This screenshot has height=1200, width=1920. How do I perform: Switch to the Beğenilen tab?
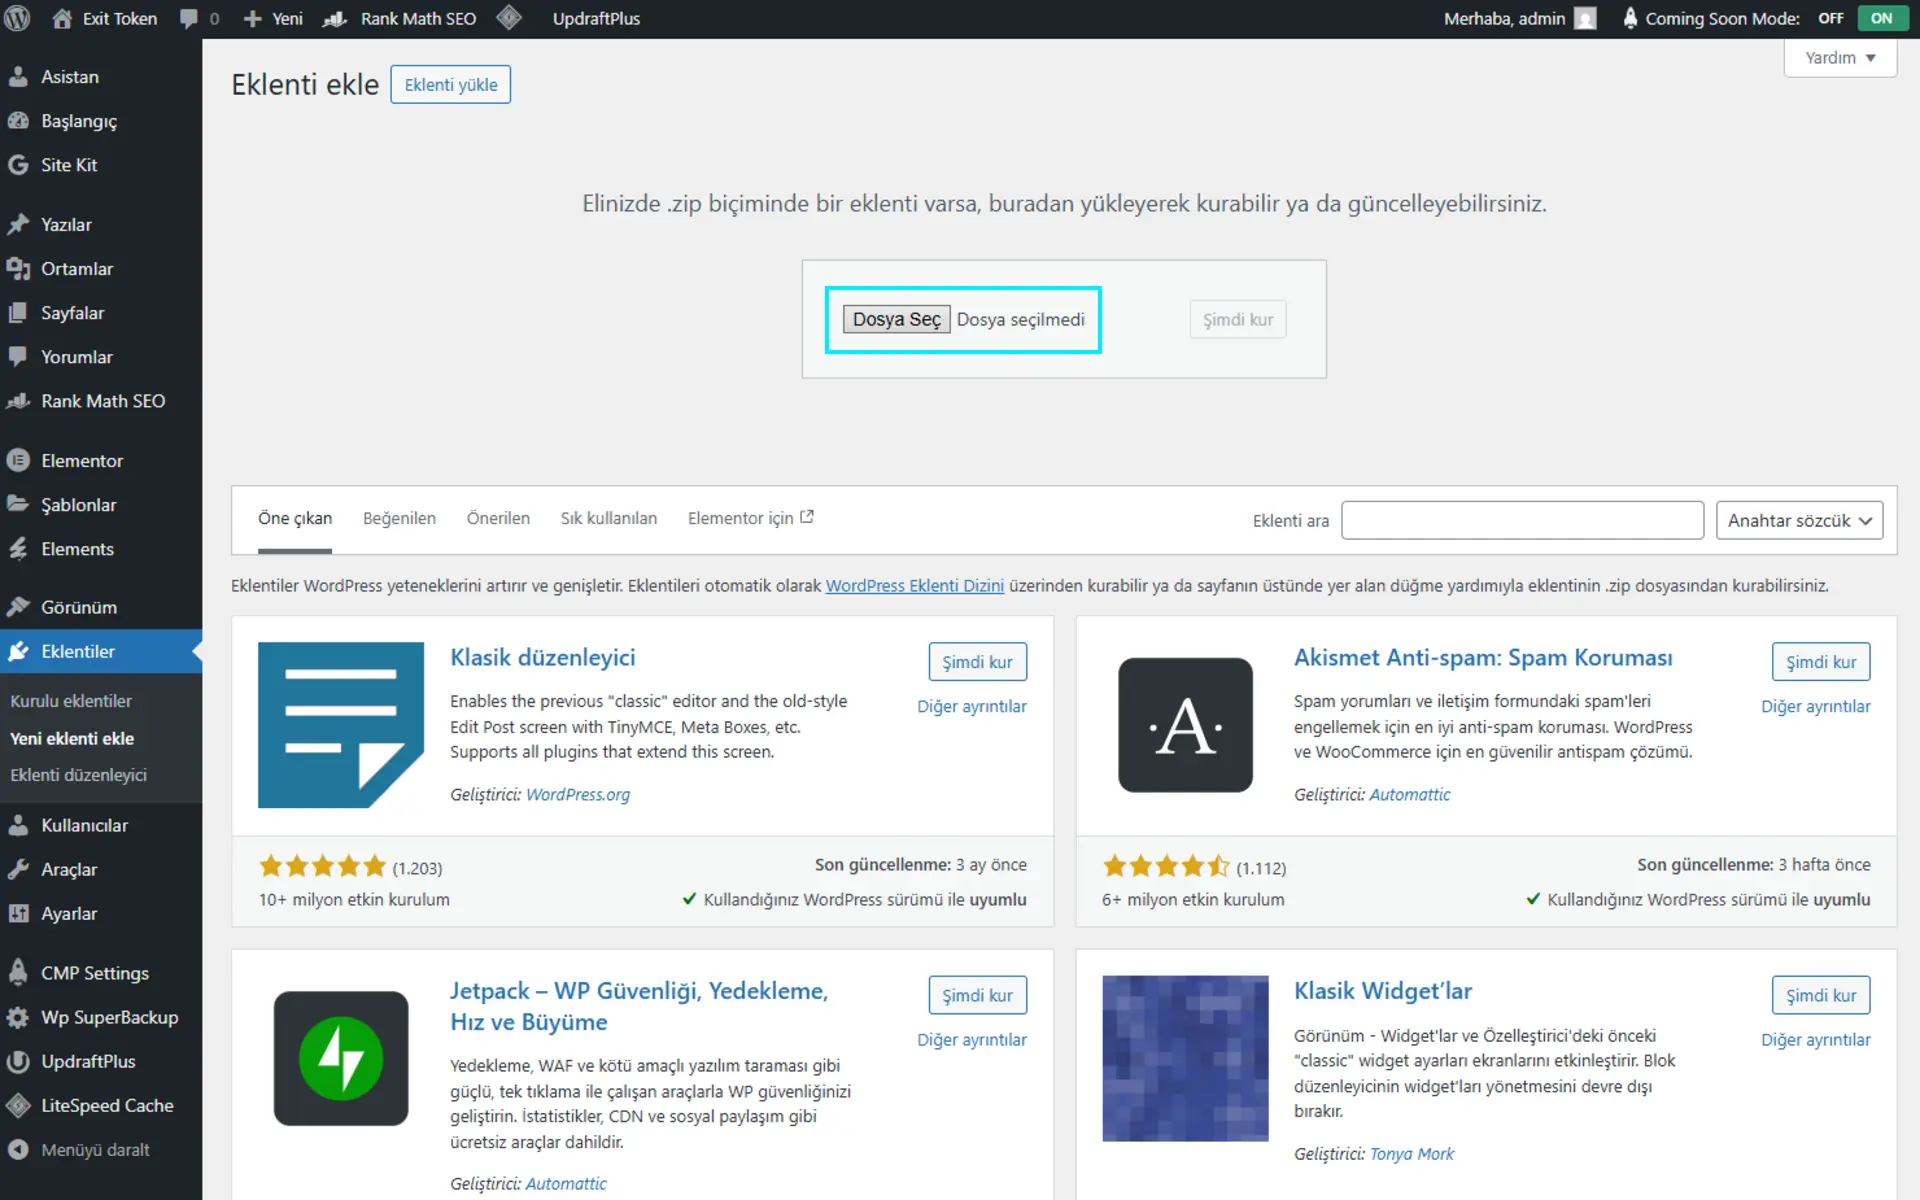399,518
